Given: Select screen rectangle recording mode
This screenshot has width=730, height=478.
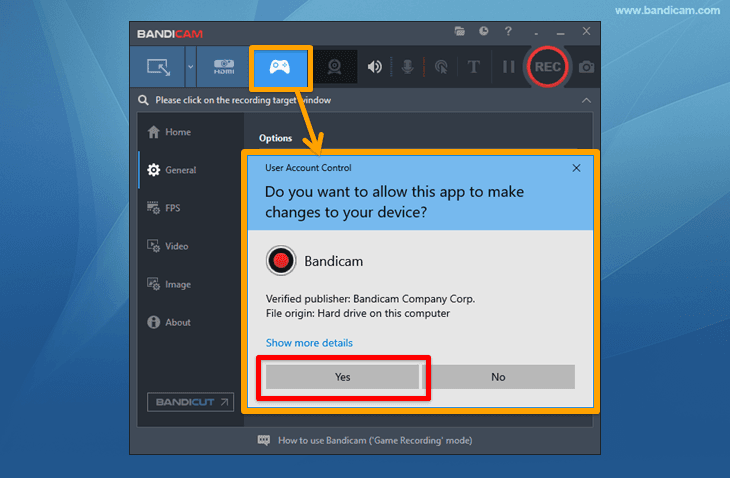Looking at the screenshot, I should (158, 67).
